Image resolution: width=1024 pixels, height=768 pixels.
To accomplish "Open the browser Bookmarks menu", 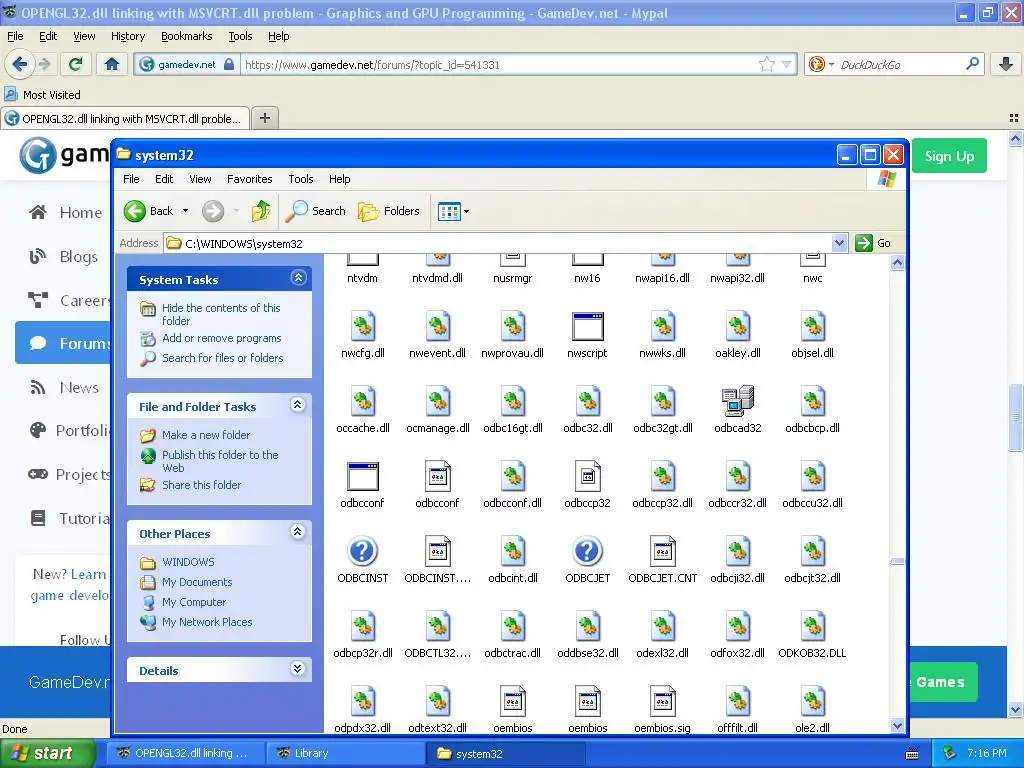I will tap(187, 37).
